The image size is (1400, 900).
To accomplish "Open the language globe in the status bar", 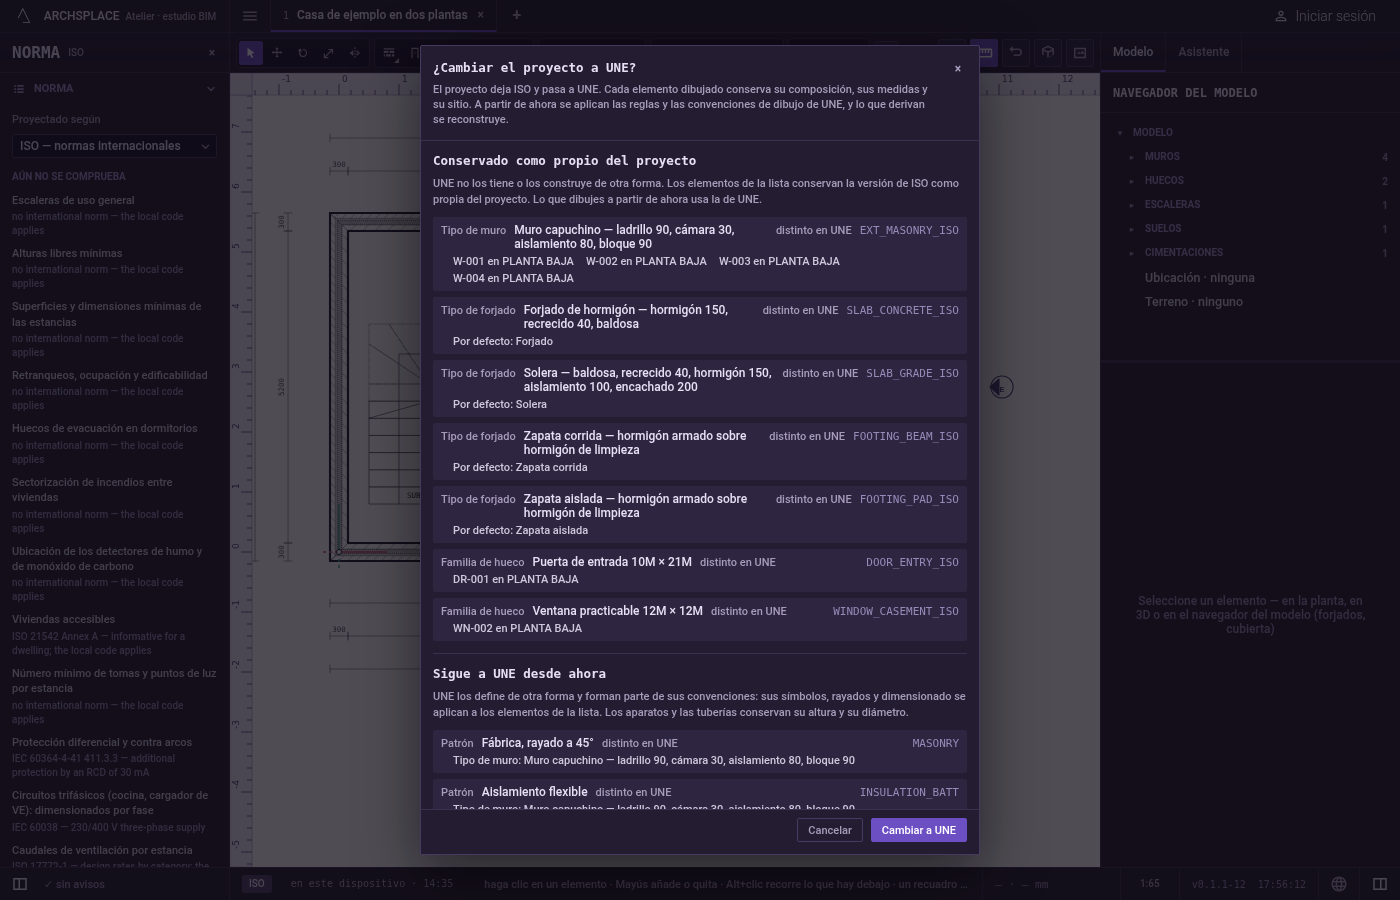I will 1339,884.
